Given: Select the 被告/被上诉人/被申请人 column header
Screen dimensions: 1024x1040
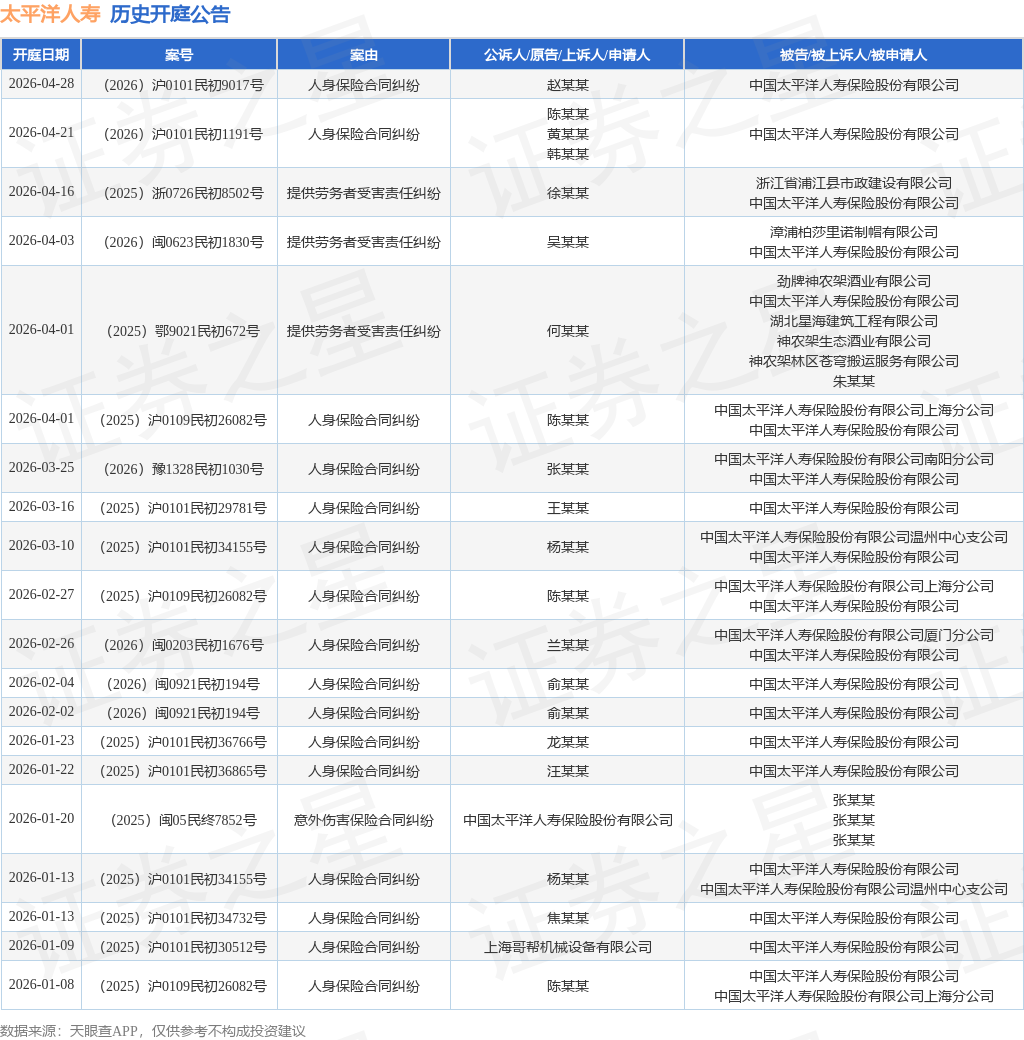Looking at the screenshot, I should pyautogui.click(x=854, y=55).
